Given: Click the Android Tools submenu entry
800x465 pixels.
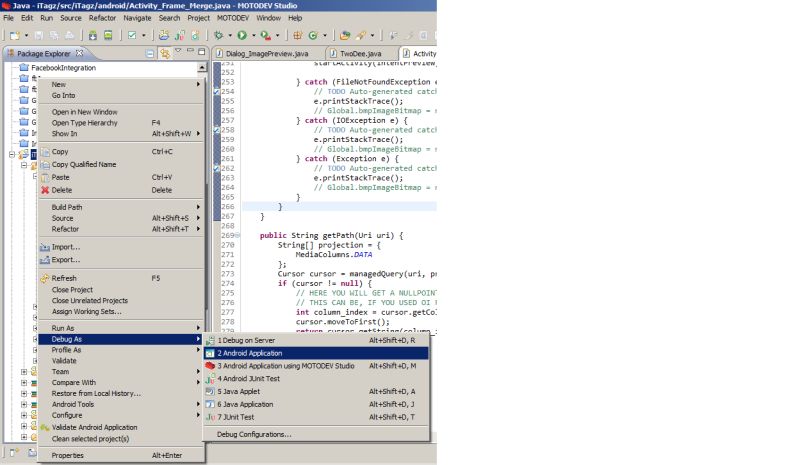Looking at the screenshot, I should pos(121,404).
